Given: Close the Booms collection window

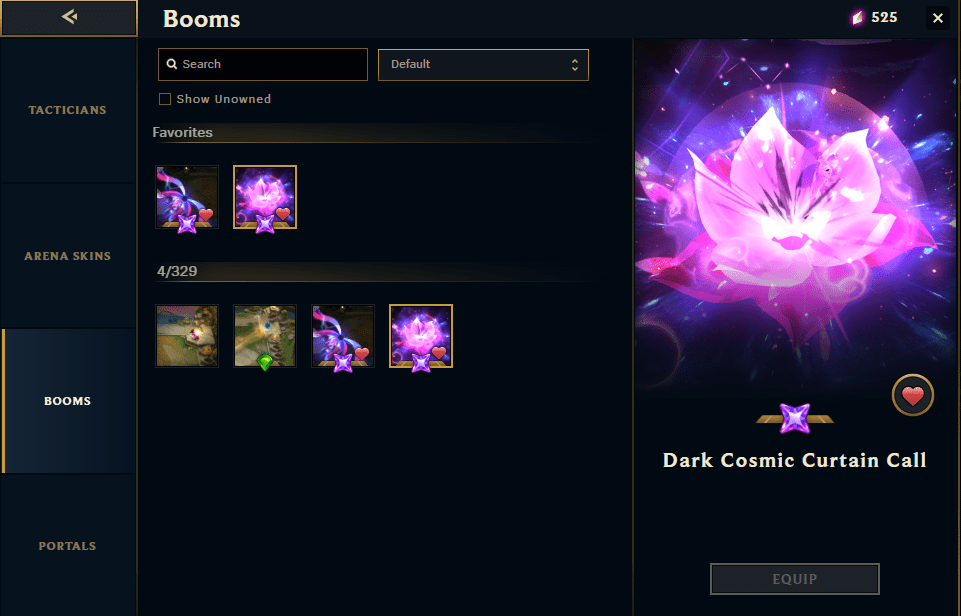Looking at the screenshot, I should coord(938,18).
